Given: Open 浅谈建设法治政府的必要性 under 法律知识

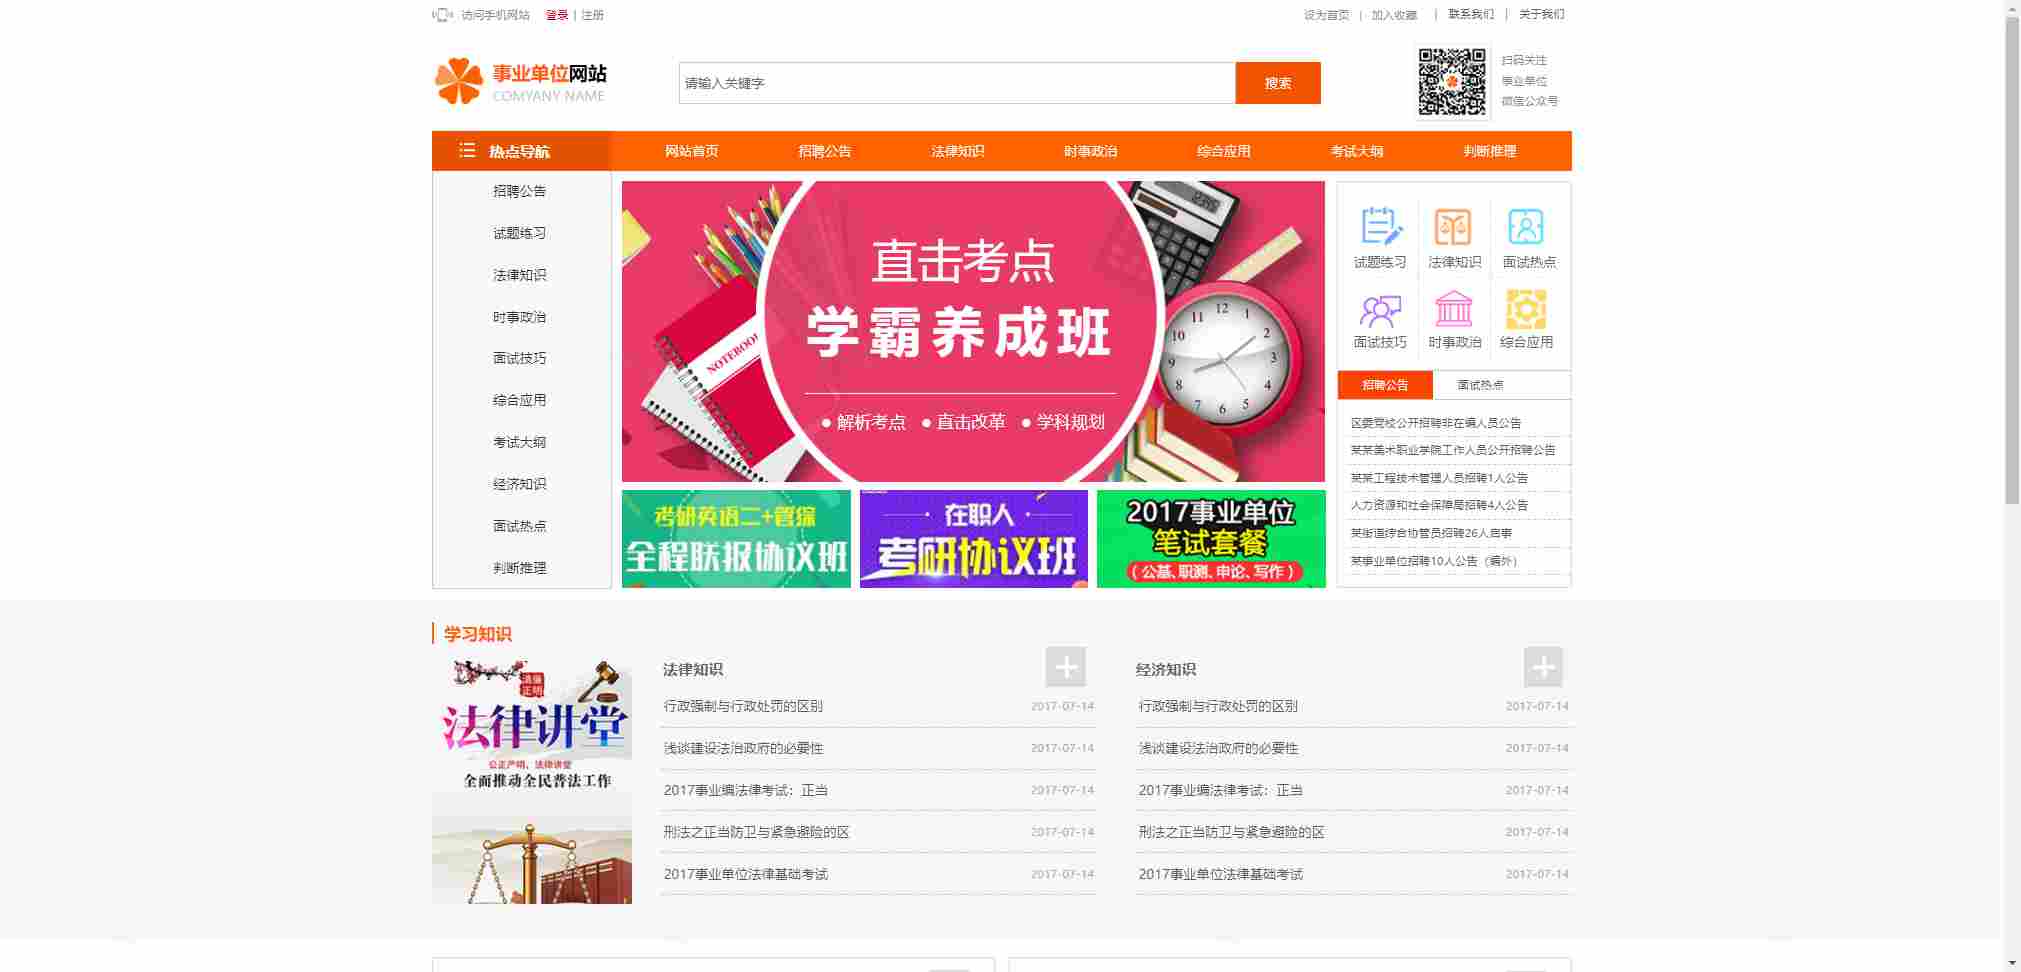Looking at the screenshot, I should click(743, 748).
